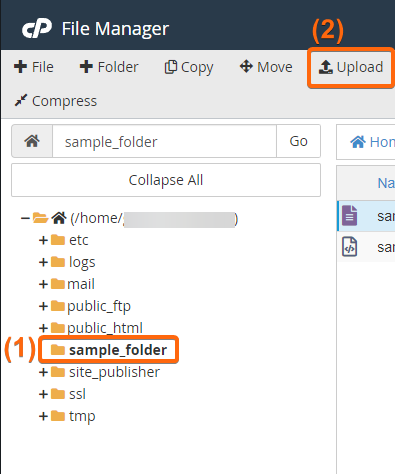Open the Upload dialog
Image resolution: width=395 pixels, height=474 pixels.
(x=351, y=67)
